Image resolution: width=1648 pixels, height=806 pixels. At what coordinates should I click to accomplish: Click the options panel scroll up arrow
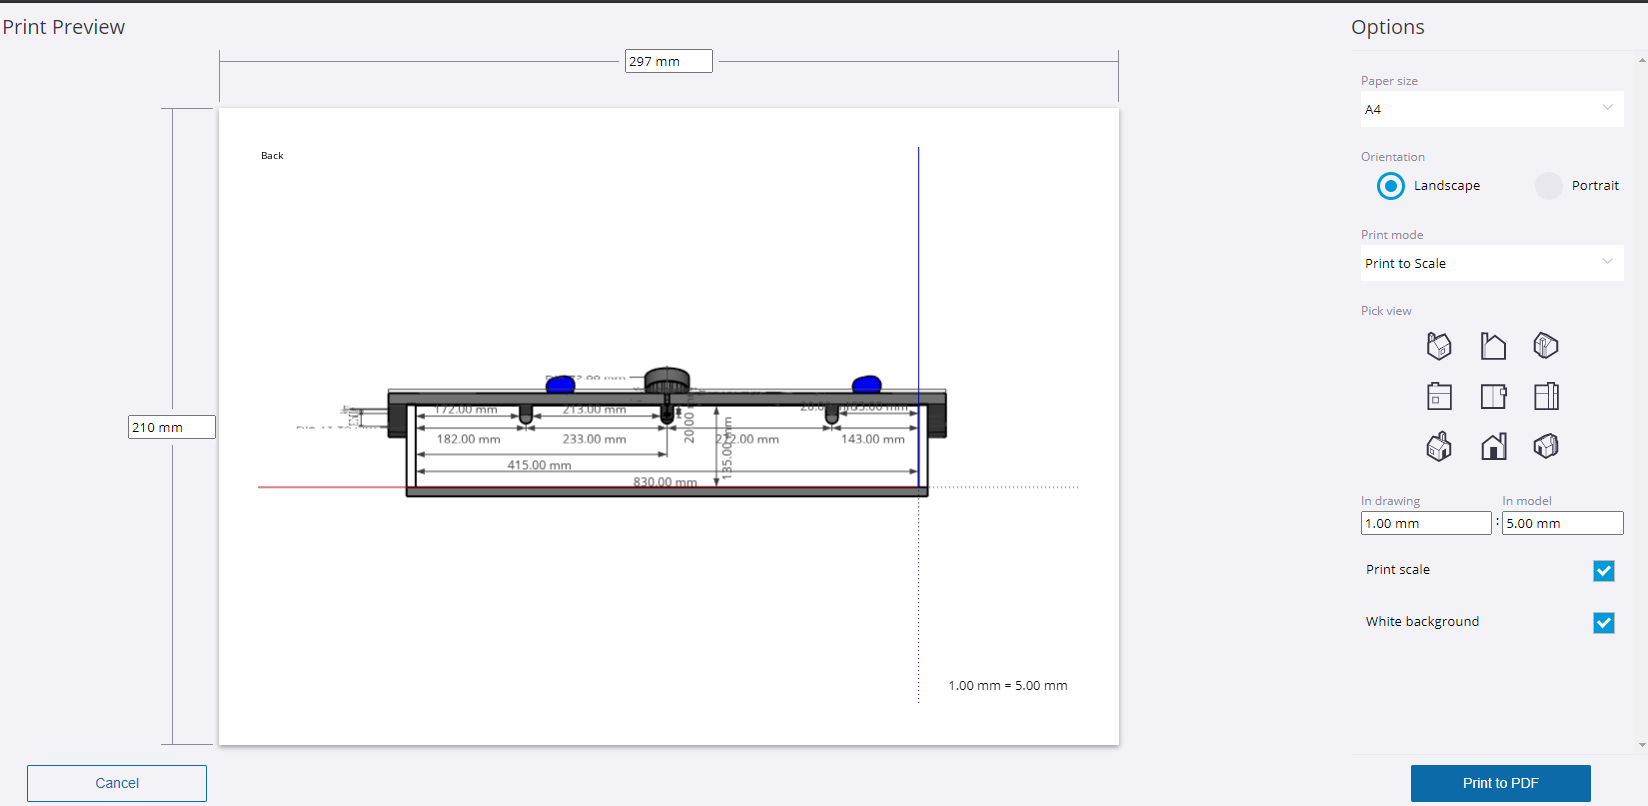point(1642,60)
